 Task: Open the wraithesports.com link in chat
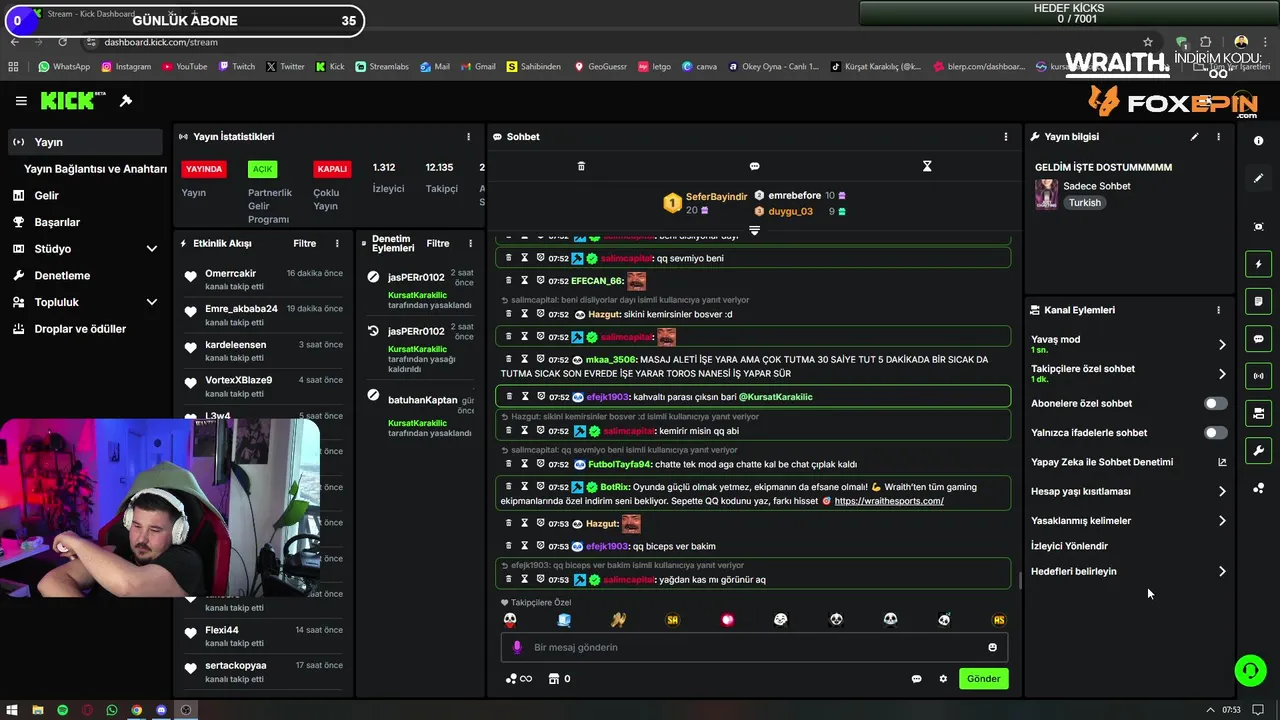(x=889, y=501)
